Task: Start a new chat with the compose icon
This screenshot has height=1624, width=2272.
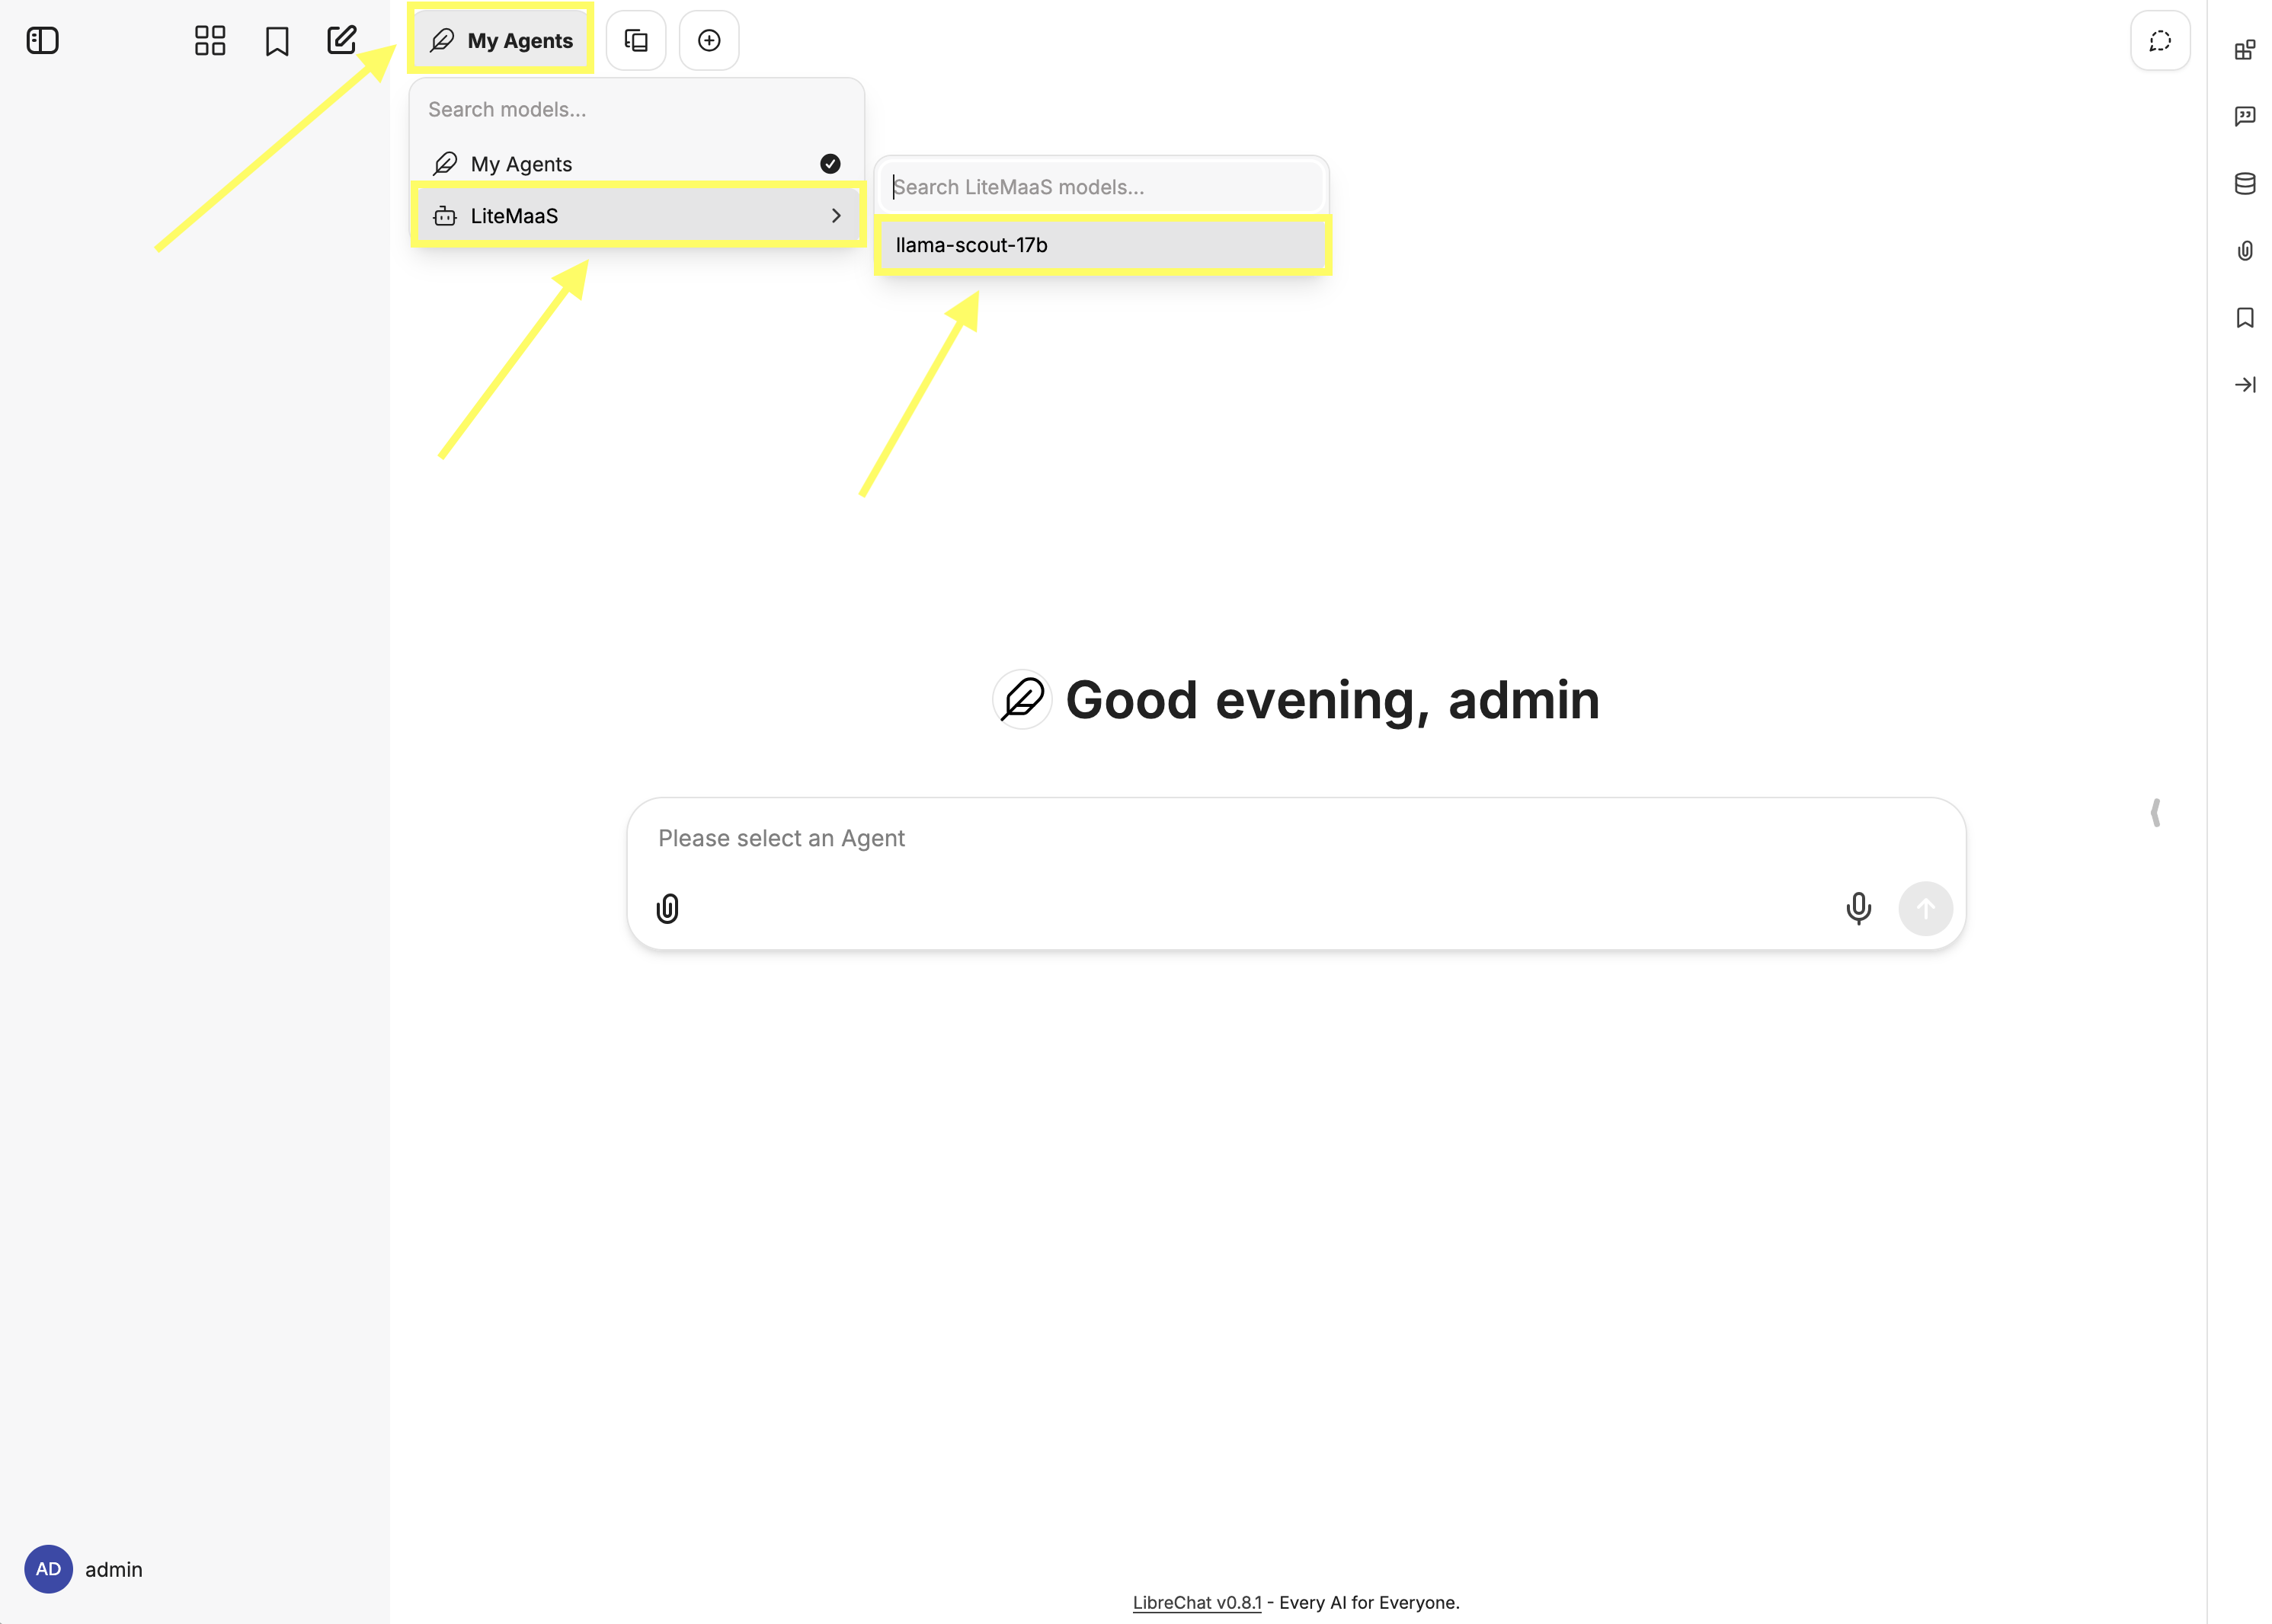Action: coord(341,40)
